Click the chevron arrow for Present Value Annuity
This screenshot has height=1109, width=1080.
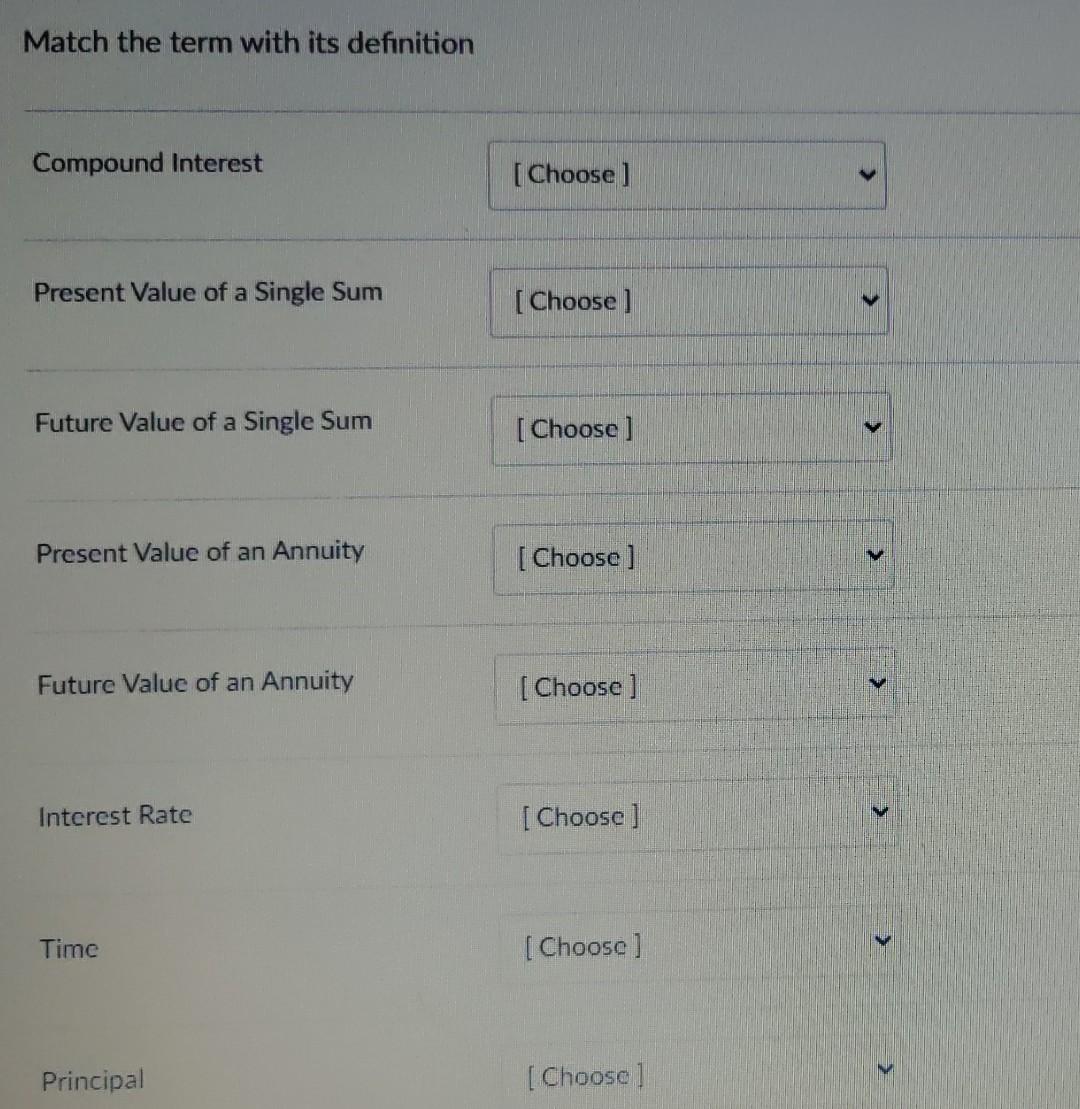click(874, 555)
